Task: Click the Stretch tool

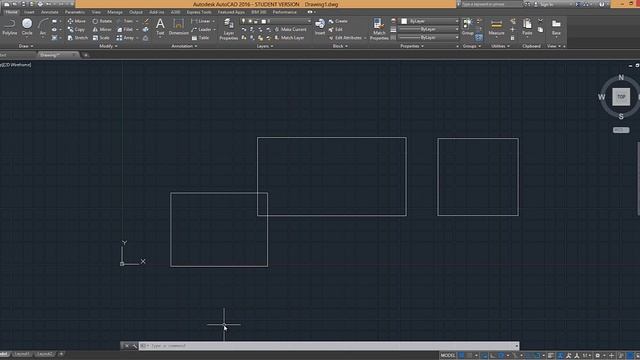Action: (x=77, y=38)
